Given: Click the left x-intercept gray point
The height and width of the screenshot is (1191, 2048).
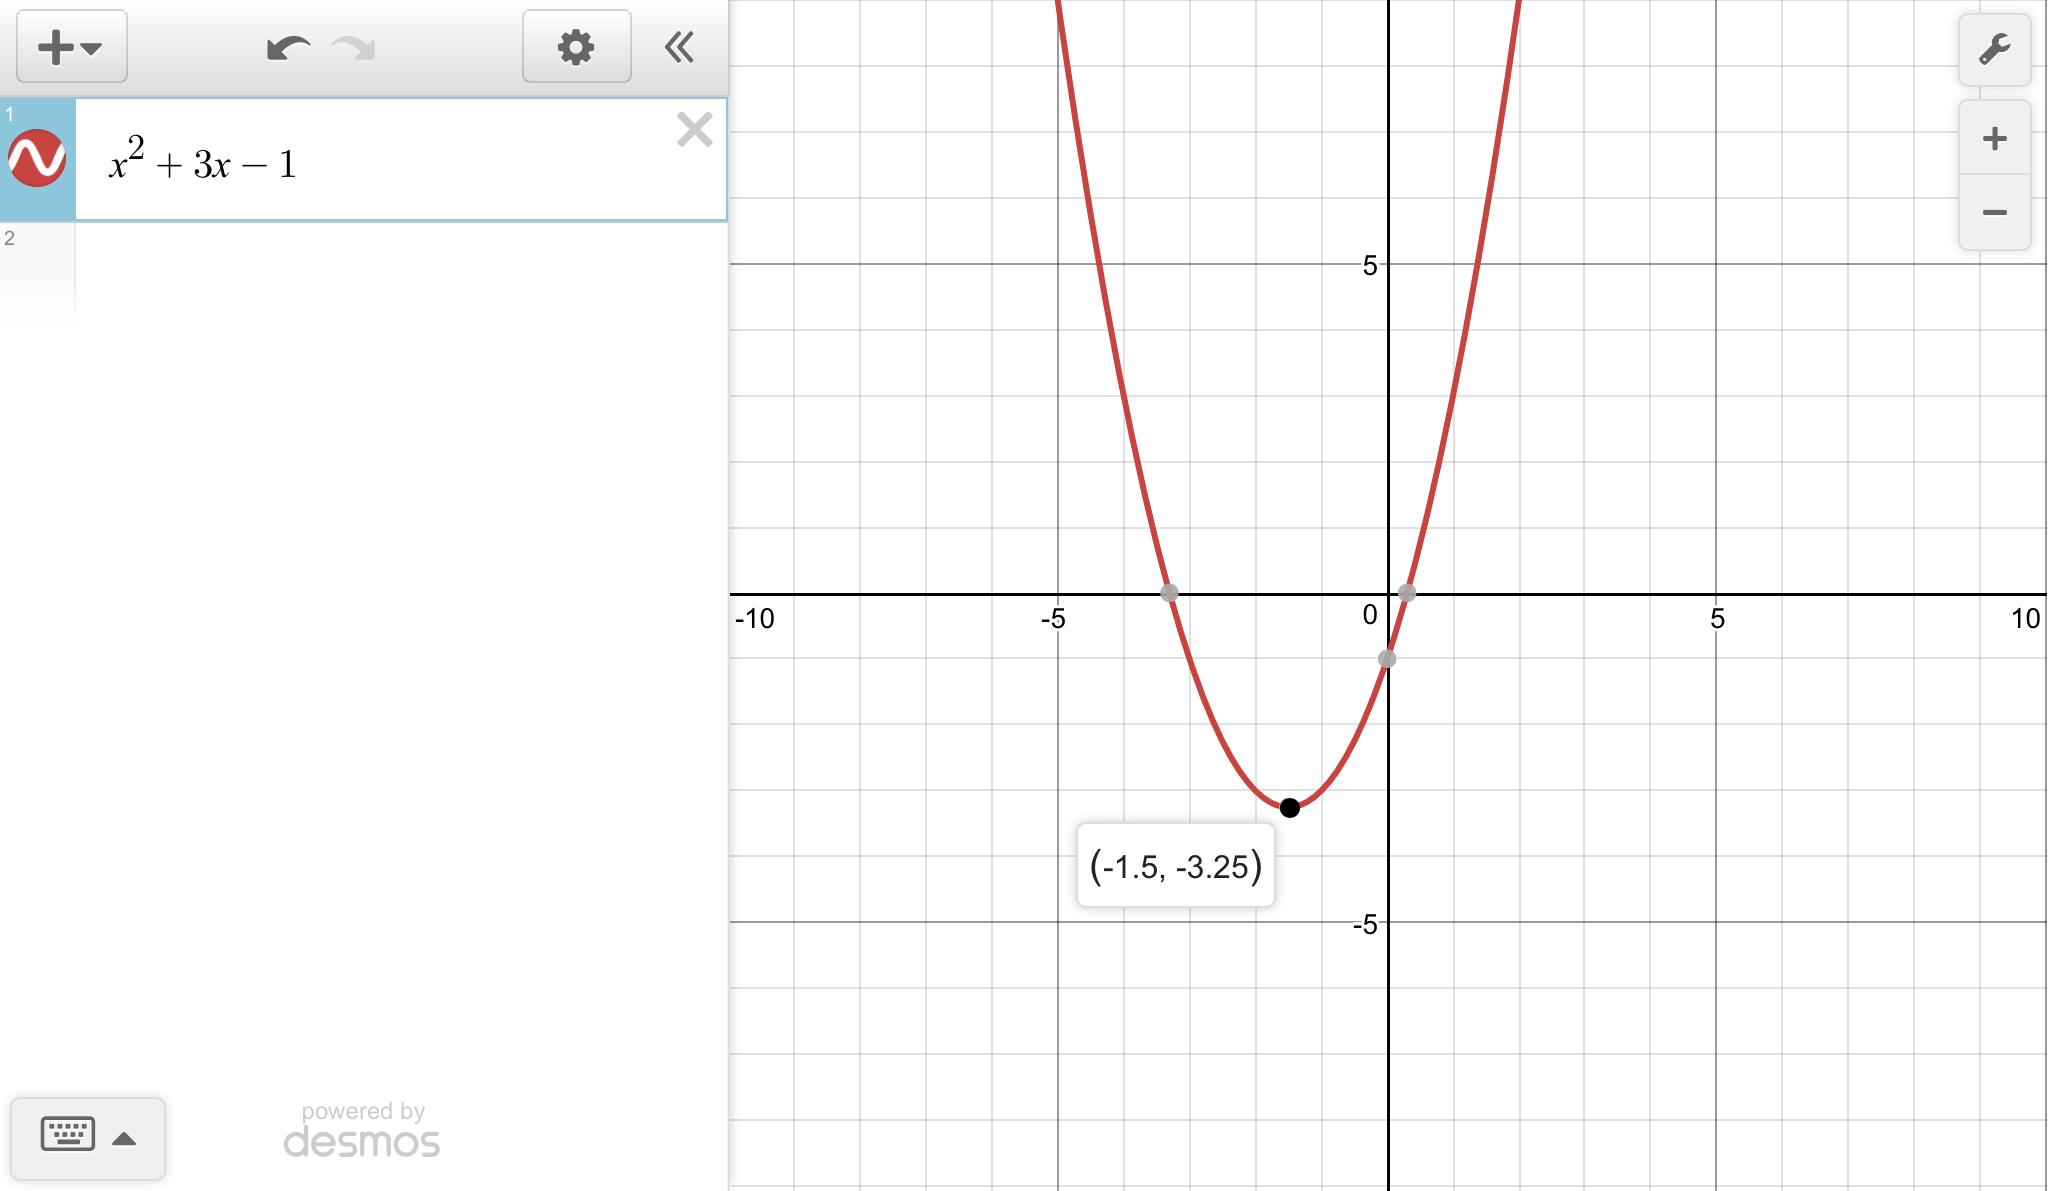Looking at the screenshot, I should coord(1169,593).
